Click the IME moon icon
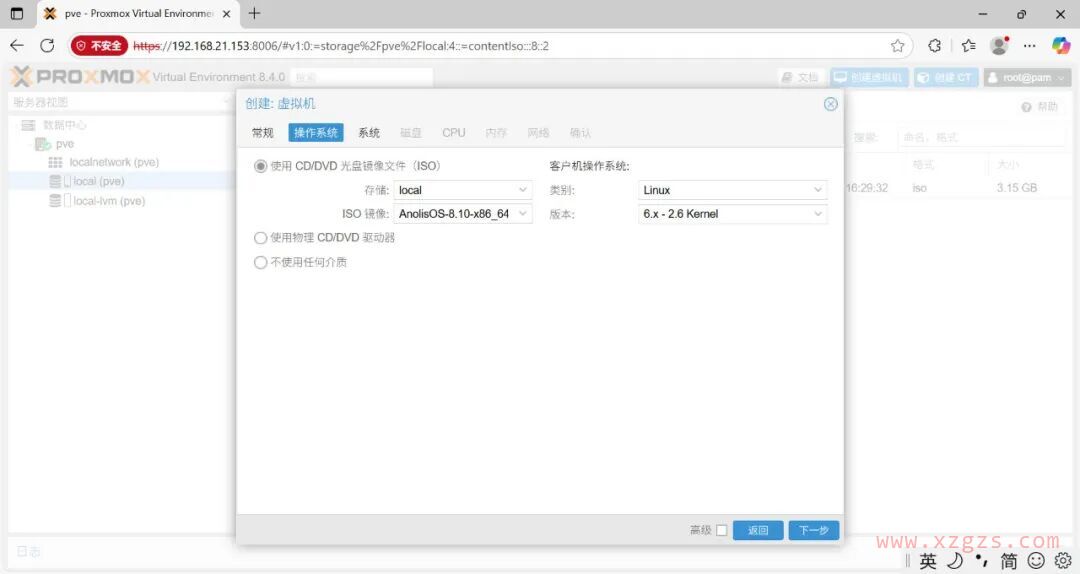Viewport: 1080px width, 574px height. (955, 561)
